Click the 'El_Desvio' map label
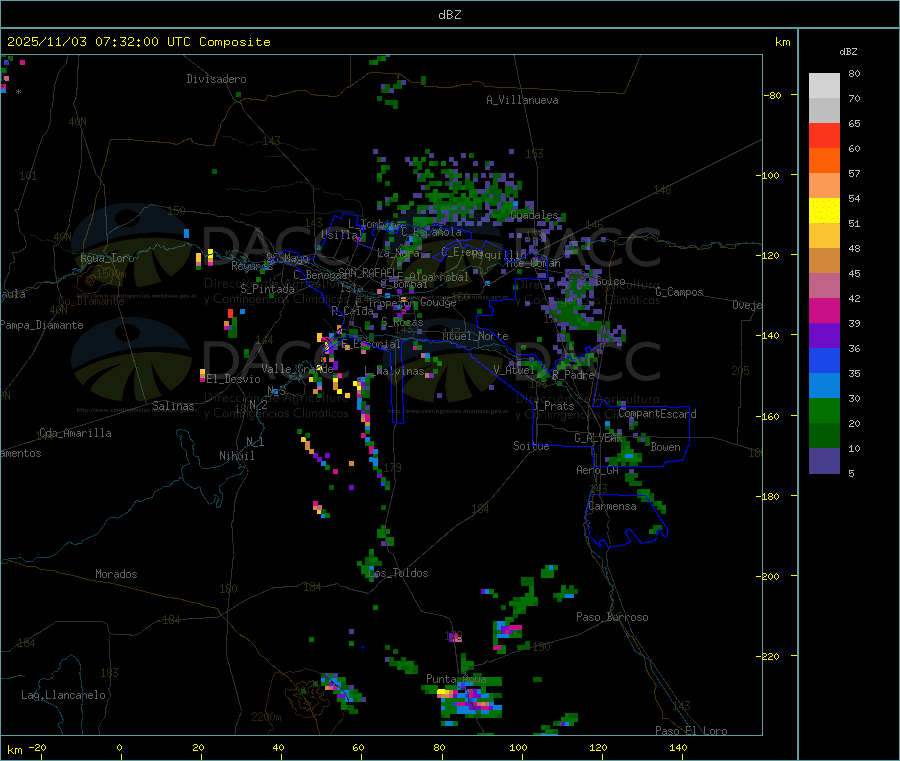This screenshot has width=900, height=761. (234, 379)
